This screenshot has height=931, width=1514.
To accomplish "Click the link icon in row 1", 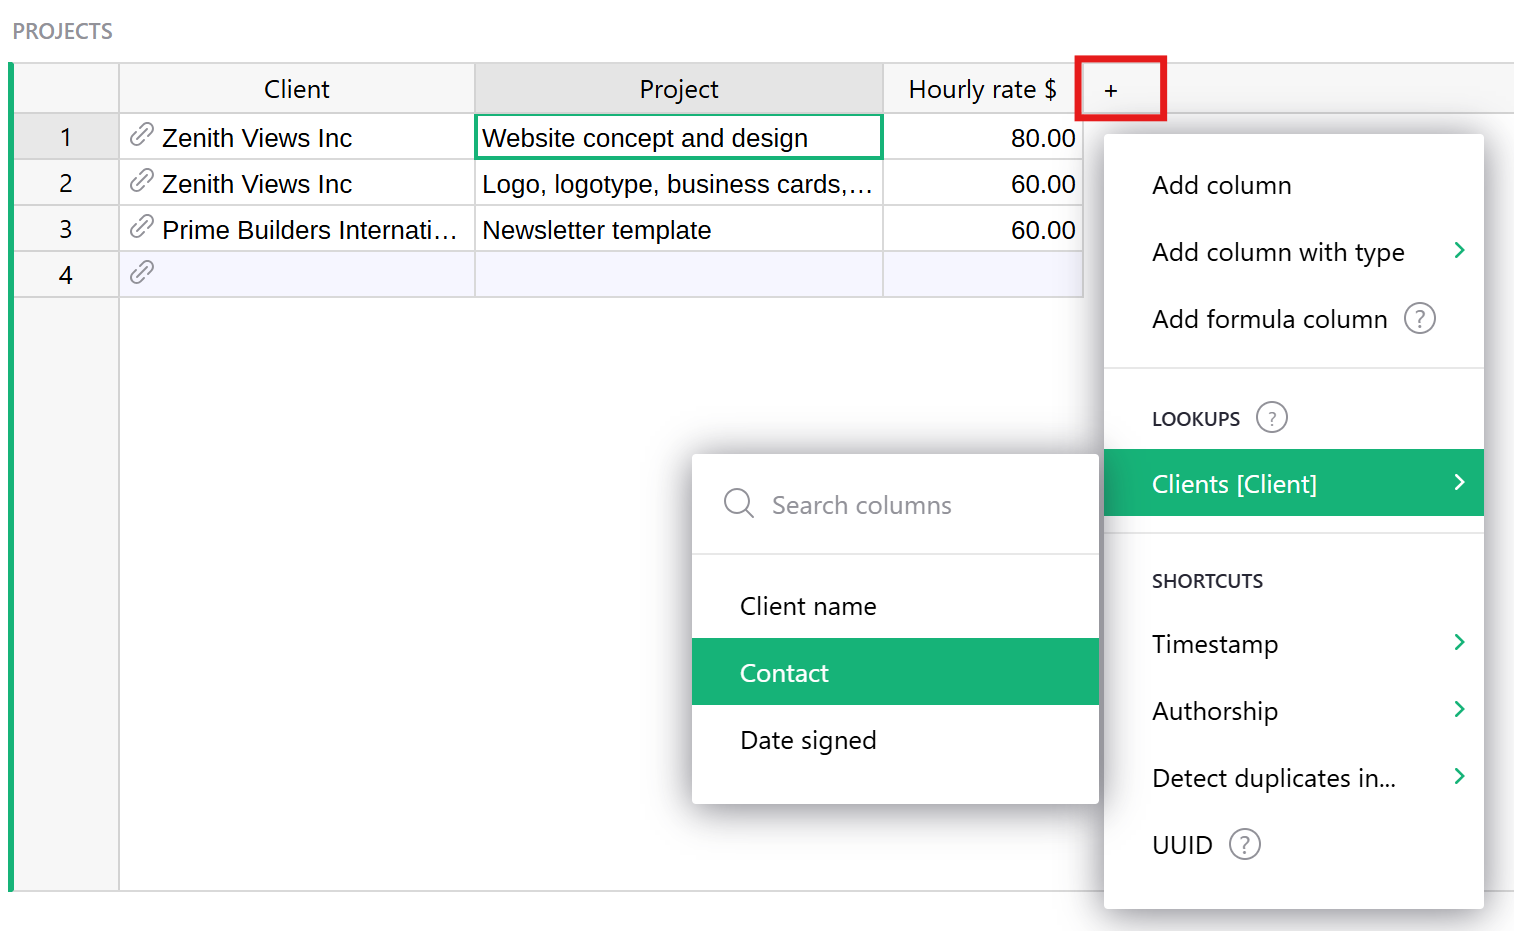I will 142,134.
